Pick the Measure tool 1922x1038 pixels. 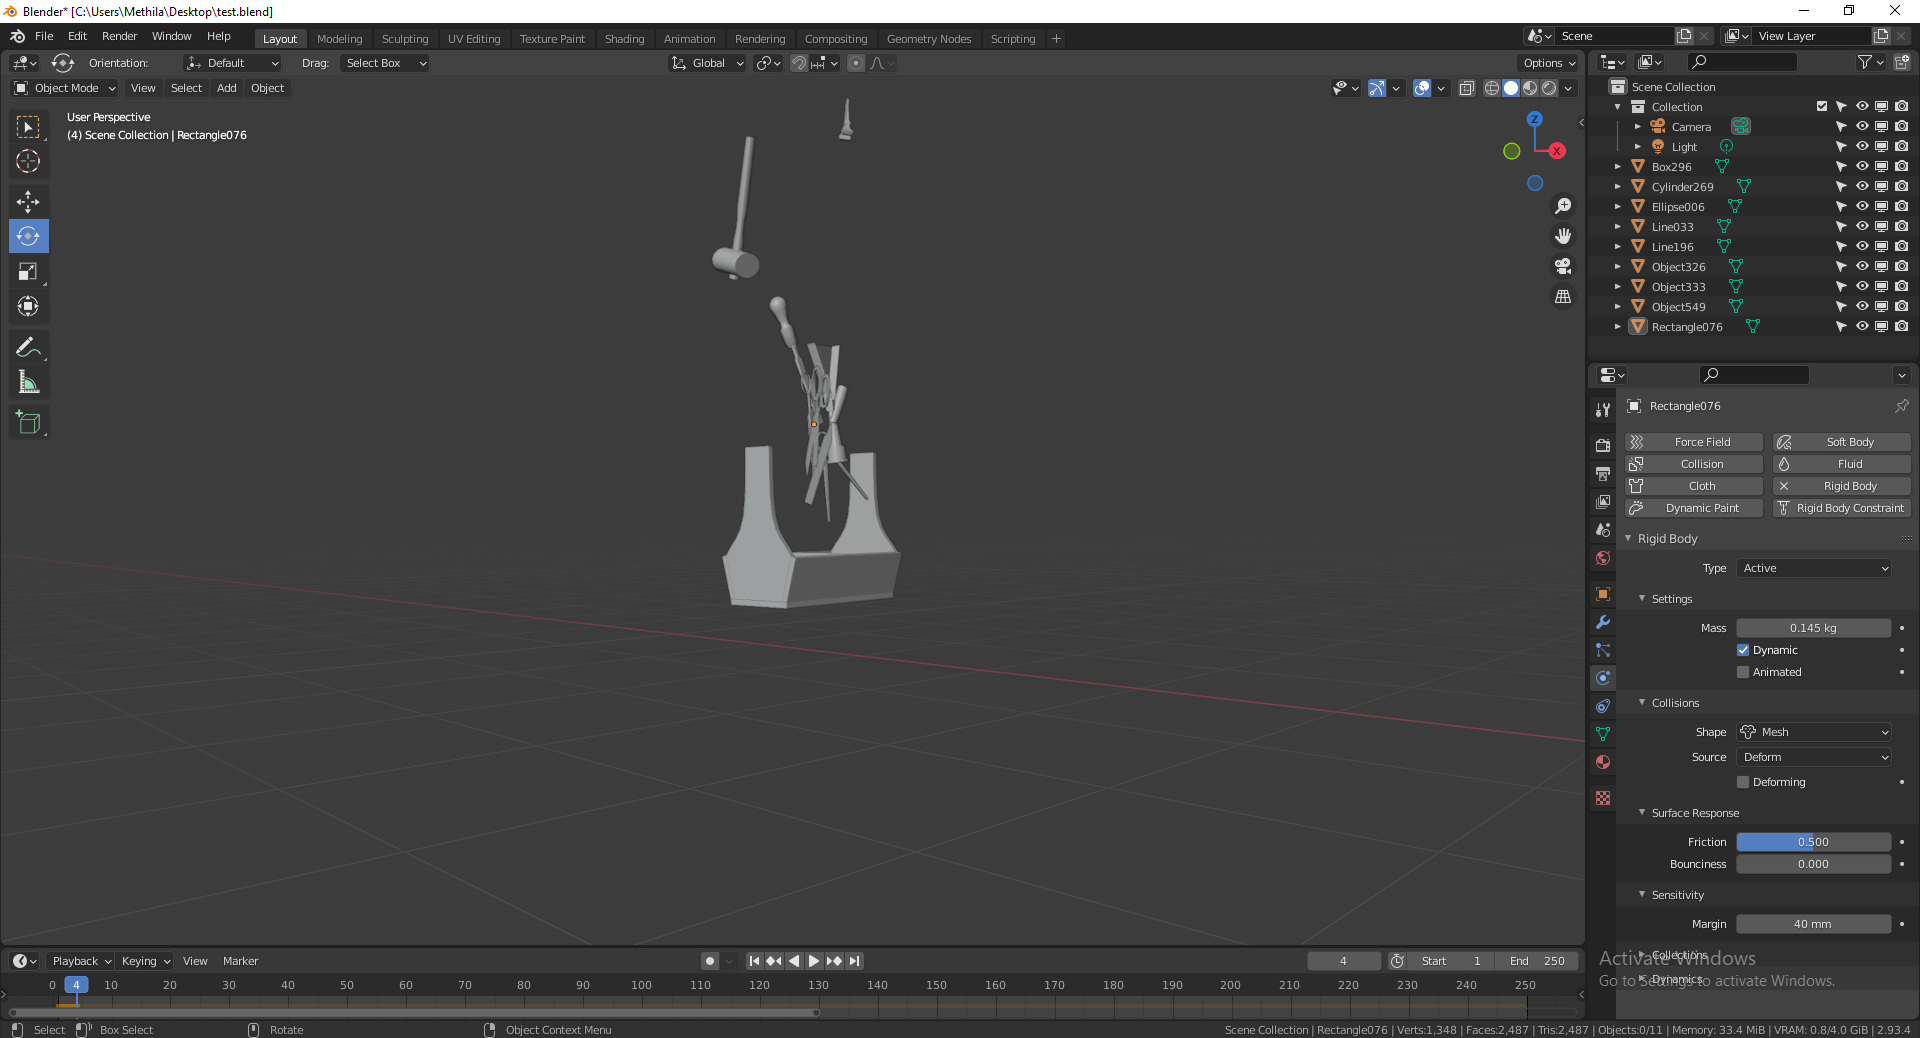coord(28,382)
